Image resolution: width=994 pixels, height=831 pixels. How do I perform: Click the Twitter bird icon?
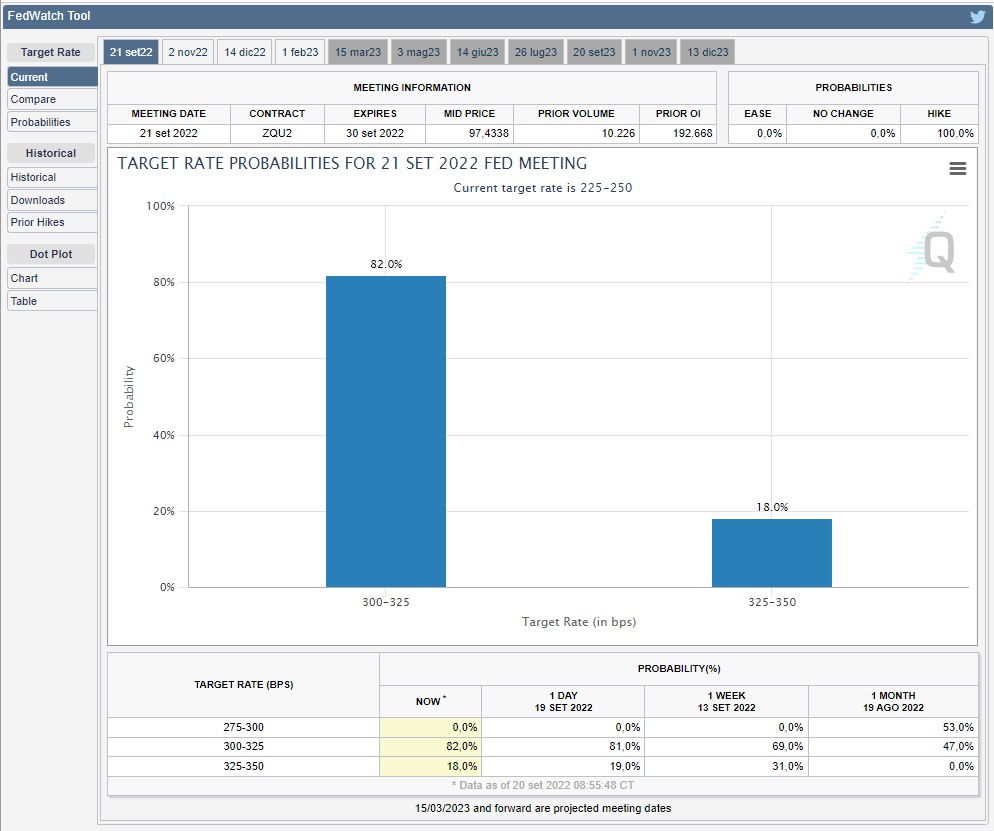(978, 16)
